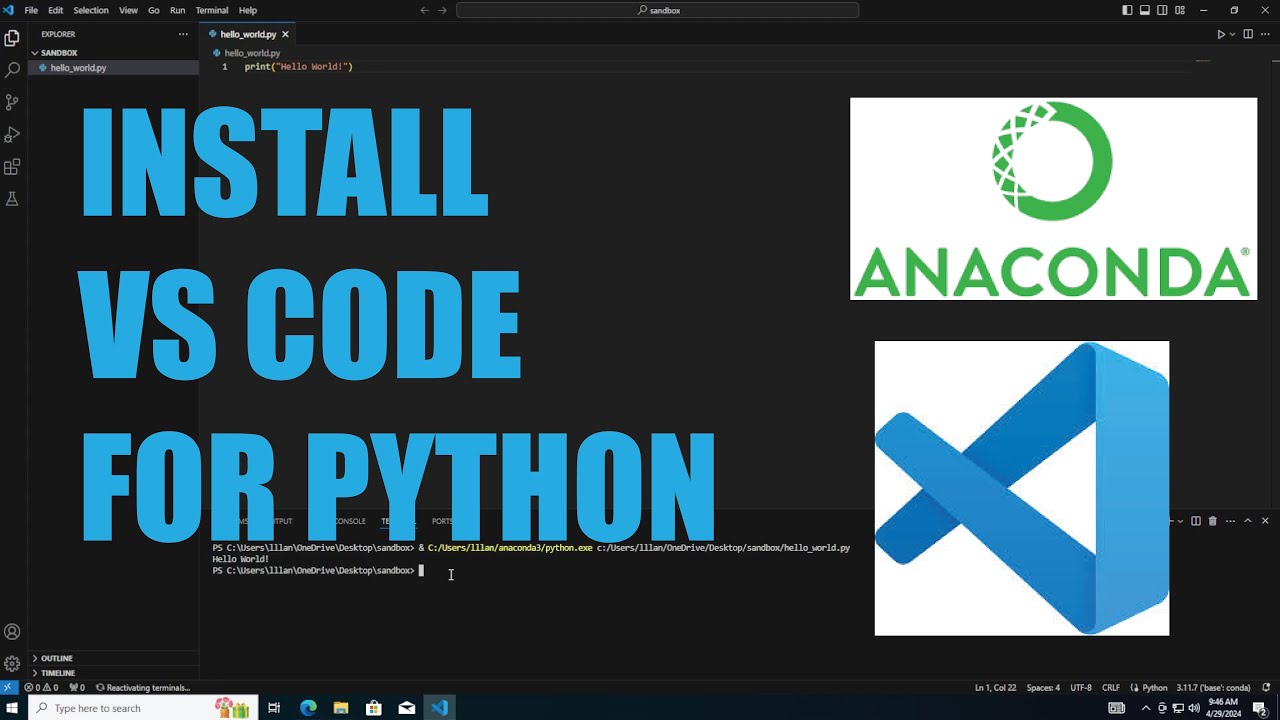Viewport: 1280px width, 720px height.
Task: Open the run button dropdown arrow
Action: [1232, 34]
